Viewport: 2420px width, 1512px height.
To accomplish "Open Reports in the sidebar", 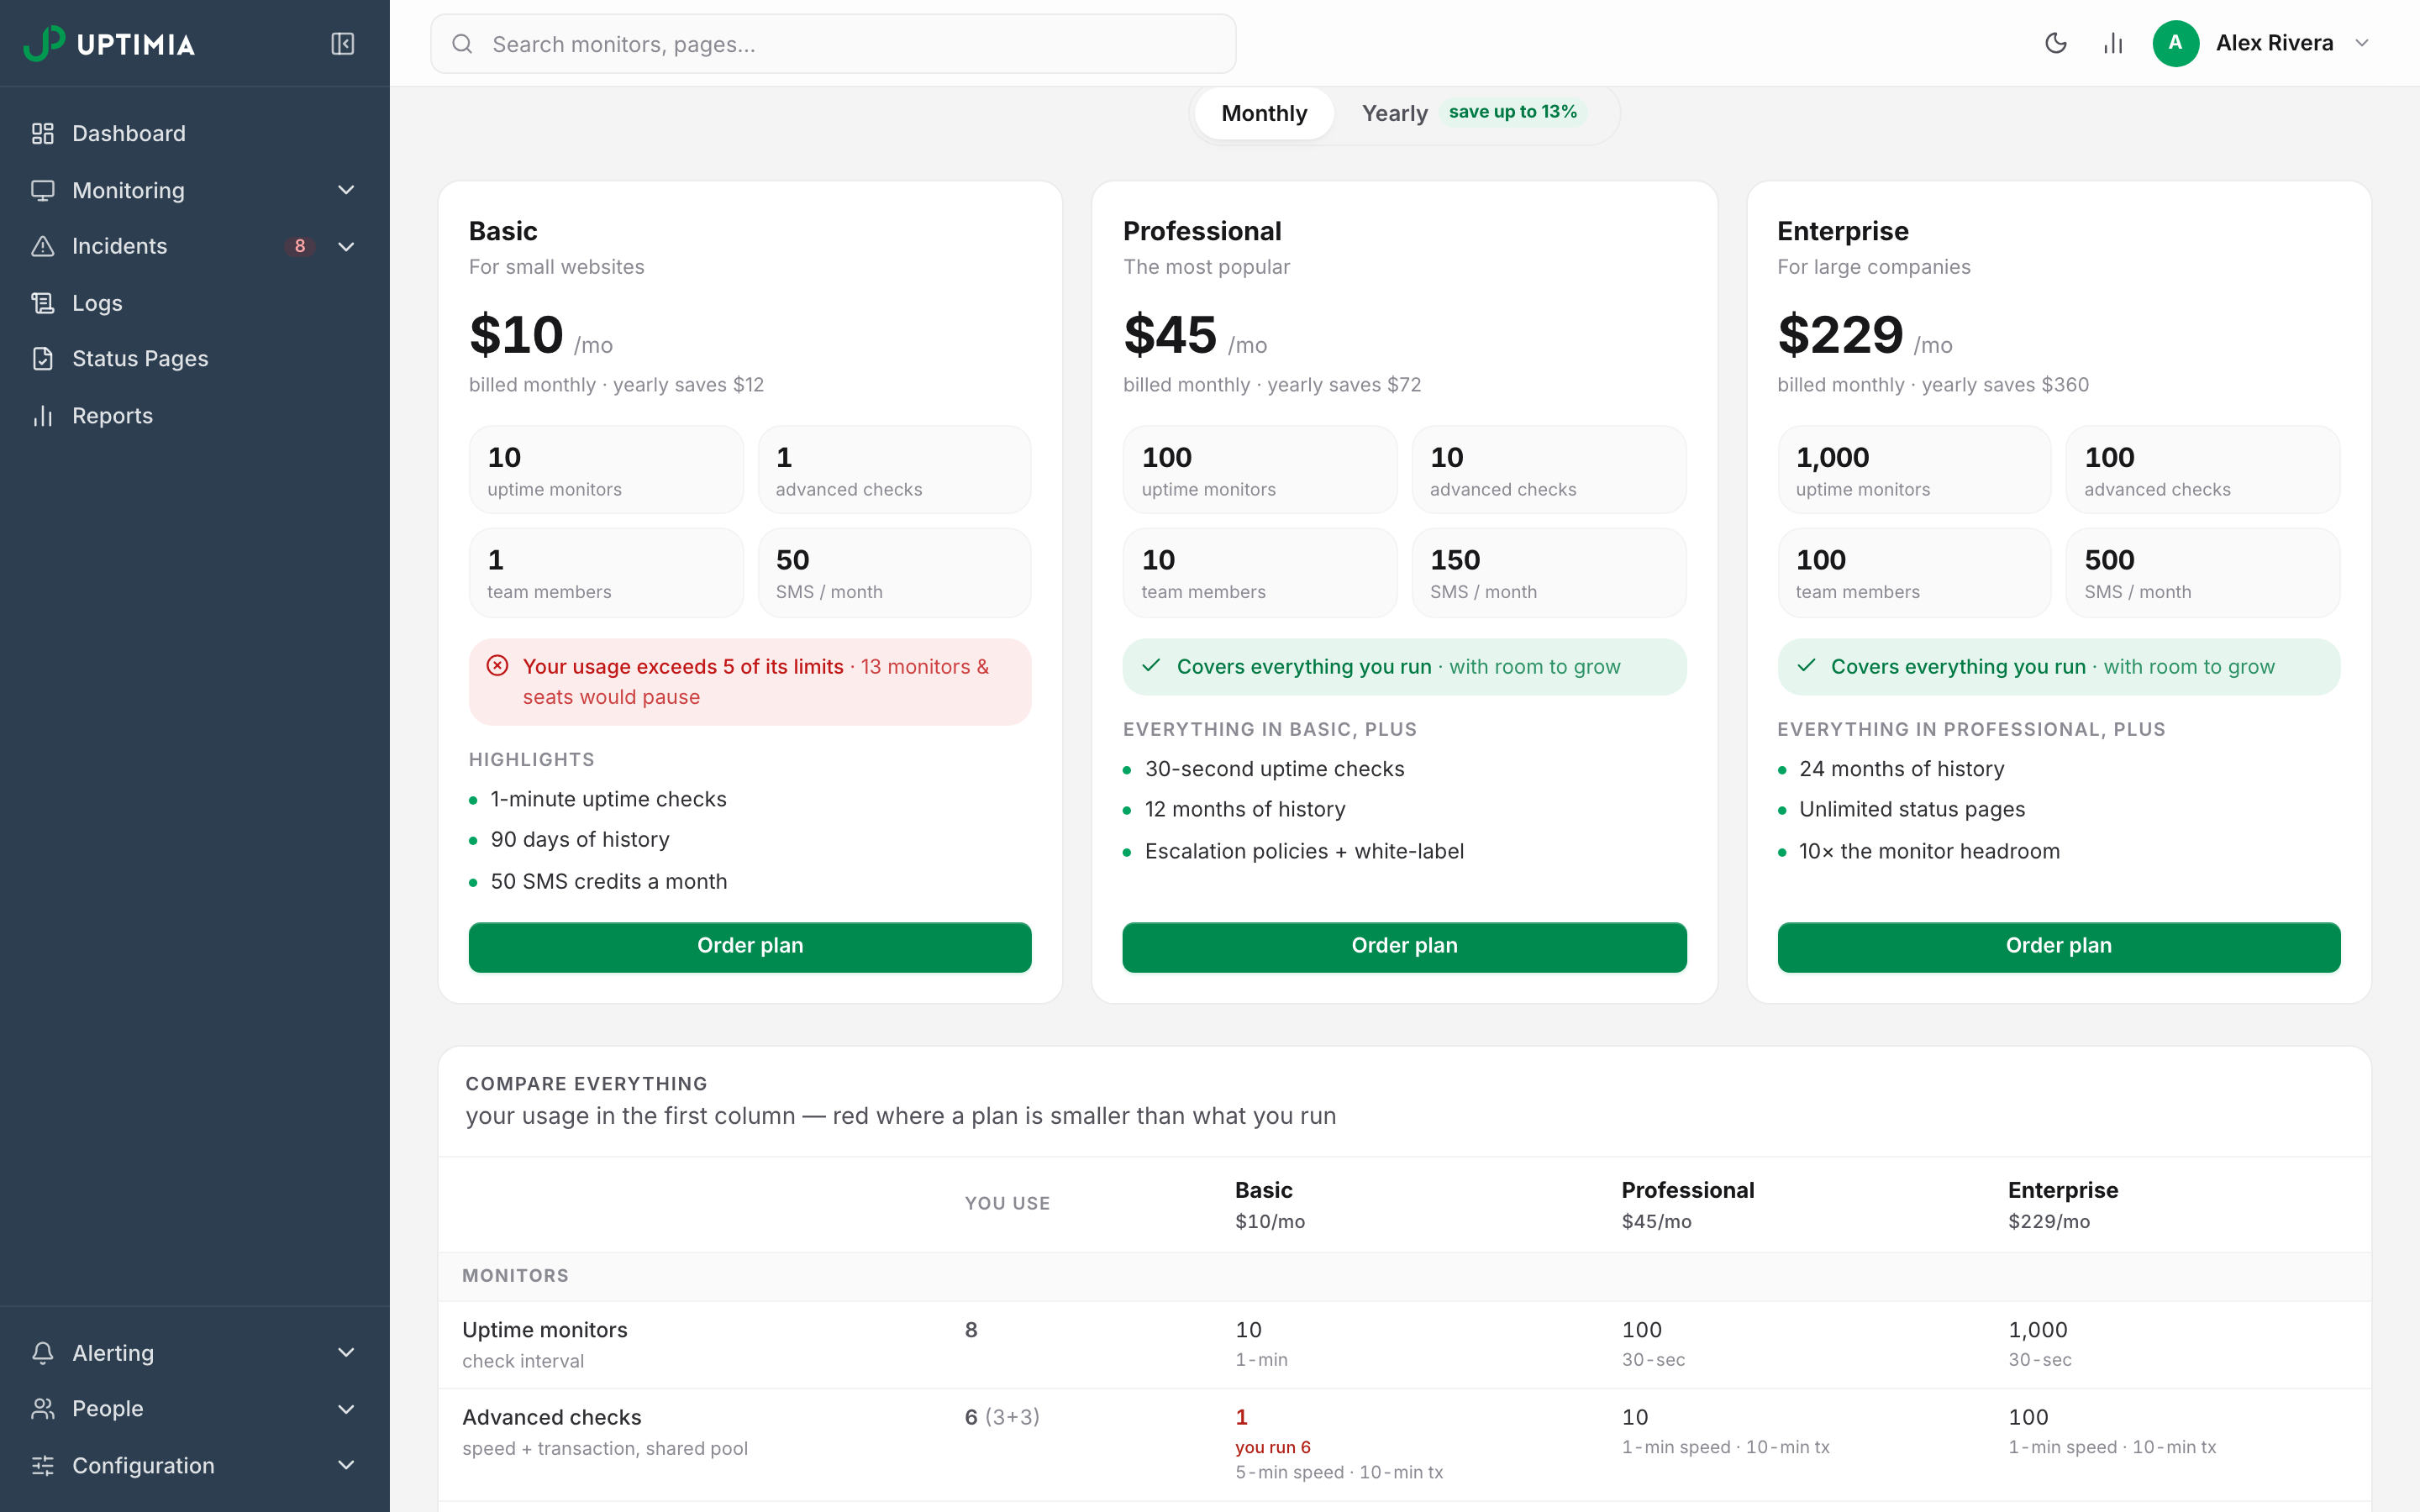I will (x=194, y=415).
